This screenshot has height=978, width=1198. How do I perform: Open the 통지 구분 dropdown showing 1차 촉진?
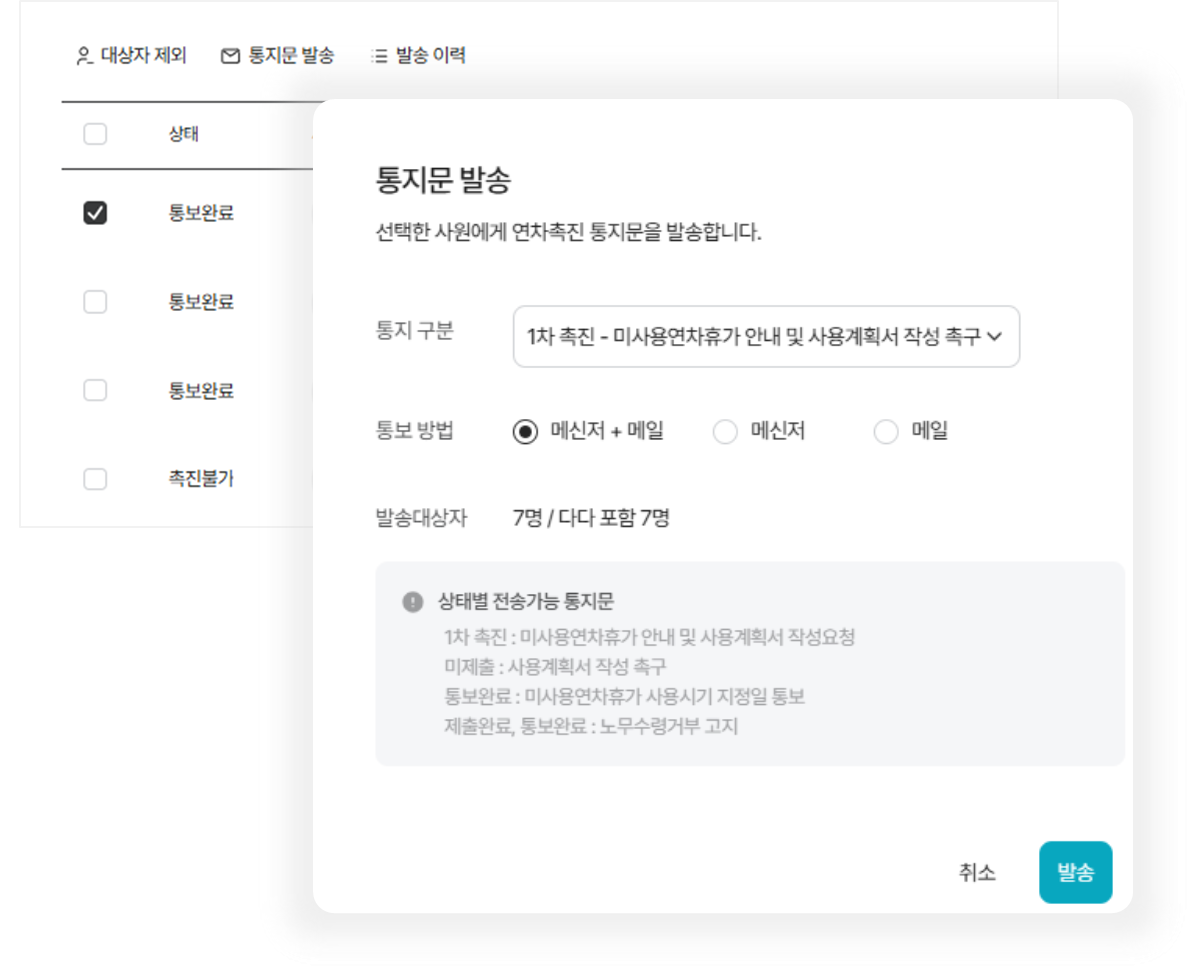tap(752, 337)
